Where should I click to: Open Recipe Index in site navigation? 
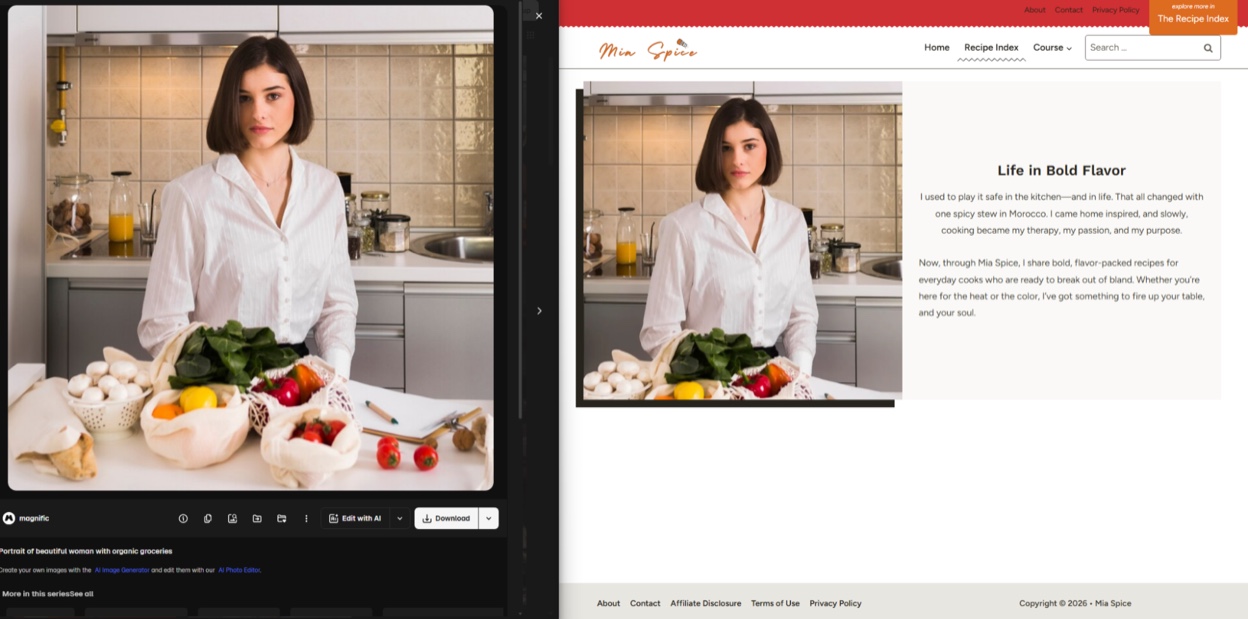coord(991,47)
